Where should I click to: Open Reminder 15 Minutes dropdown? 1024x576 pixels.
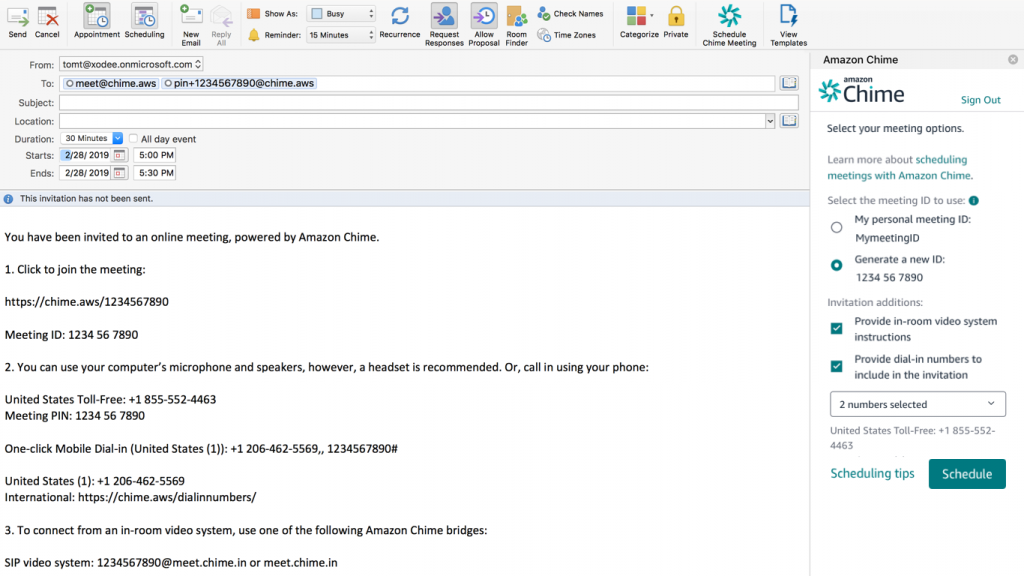[x=341, y=35]
